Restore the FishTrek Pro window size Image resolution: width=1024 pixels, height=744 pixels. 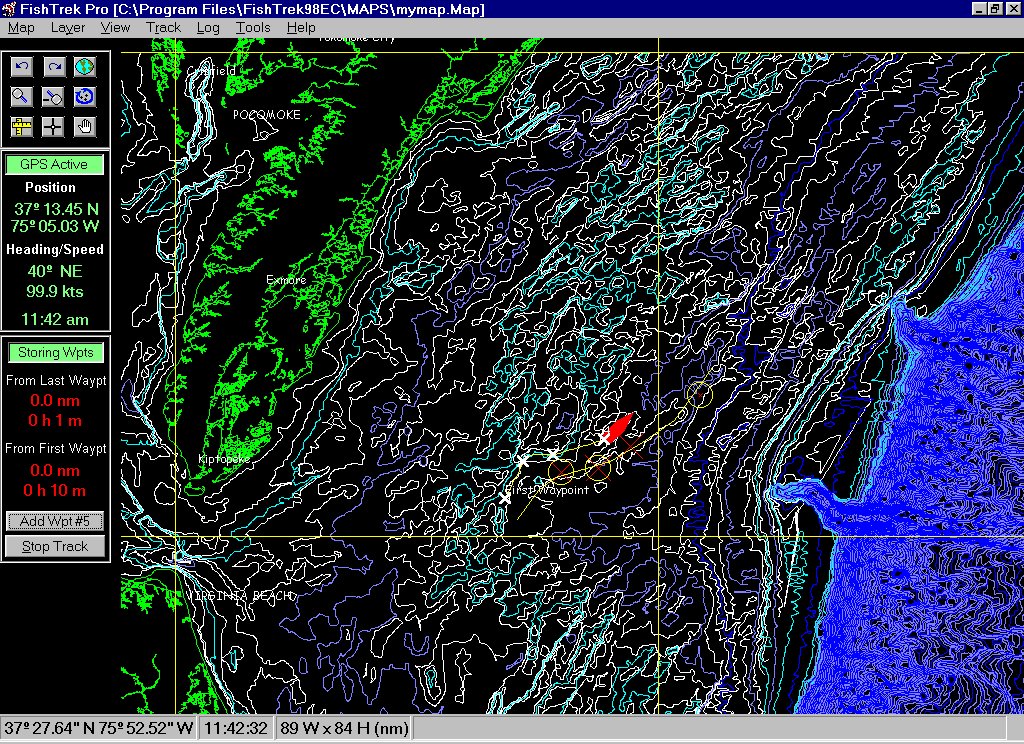coord(995,8)
